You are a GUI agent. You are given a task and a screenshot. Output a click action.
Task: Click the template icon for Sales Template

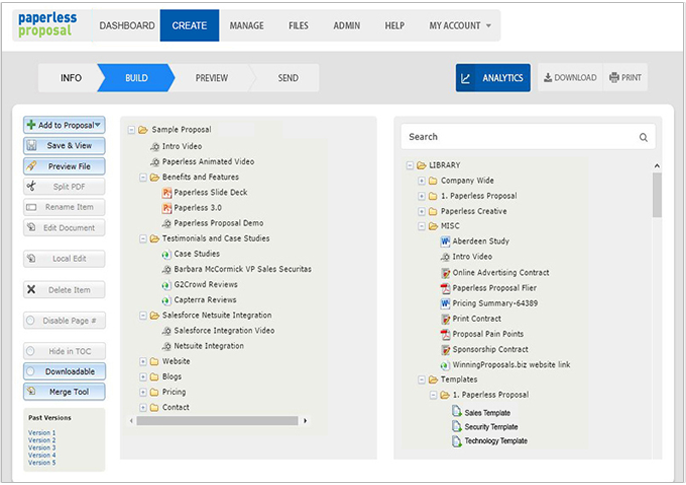(x=457, y=412)
